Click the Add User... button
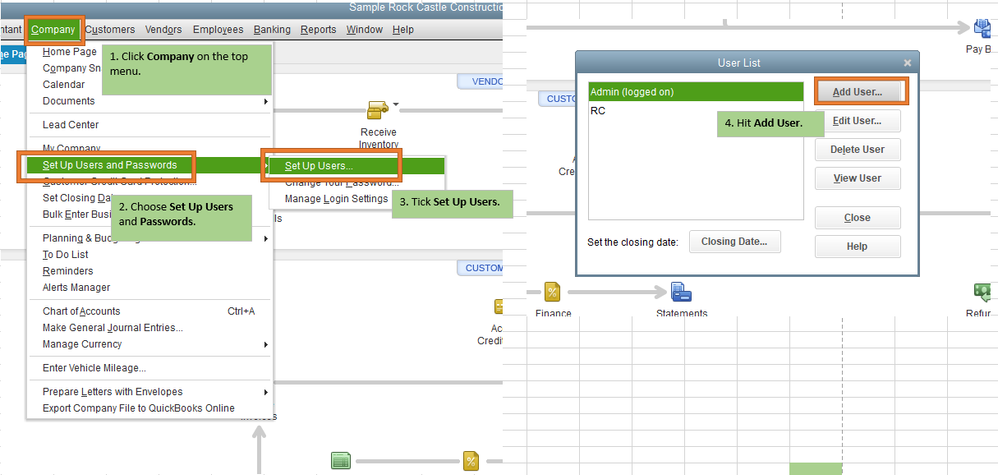Viewport: 998px width, 475px height. (x=857, y=92)
